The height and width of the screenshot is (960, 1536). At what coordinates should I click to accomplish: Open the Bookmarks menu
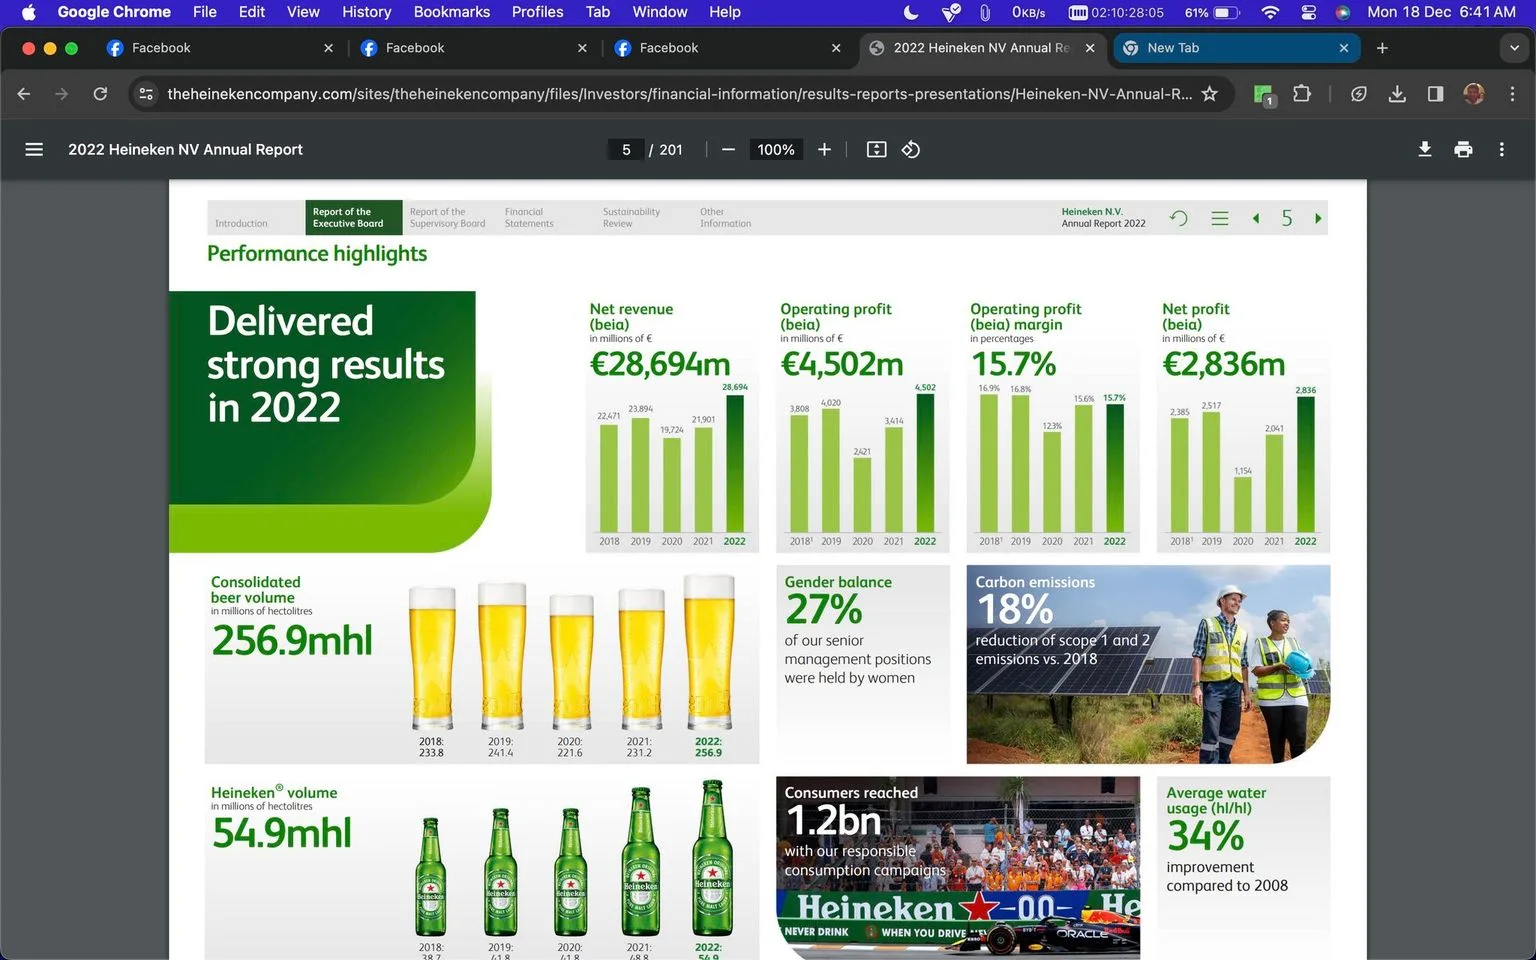(451, 12)
